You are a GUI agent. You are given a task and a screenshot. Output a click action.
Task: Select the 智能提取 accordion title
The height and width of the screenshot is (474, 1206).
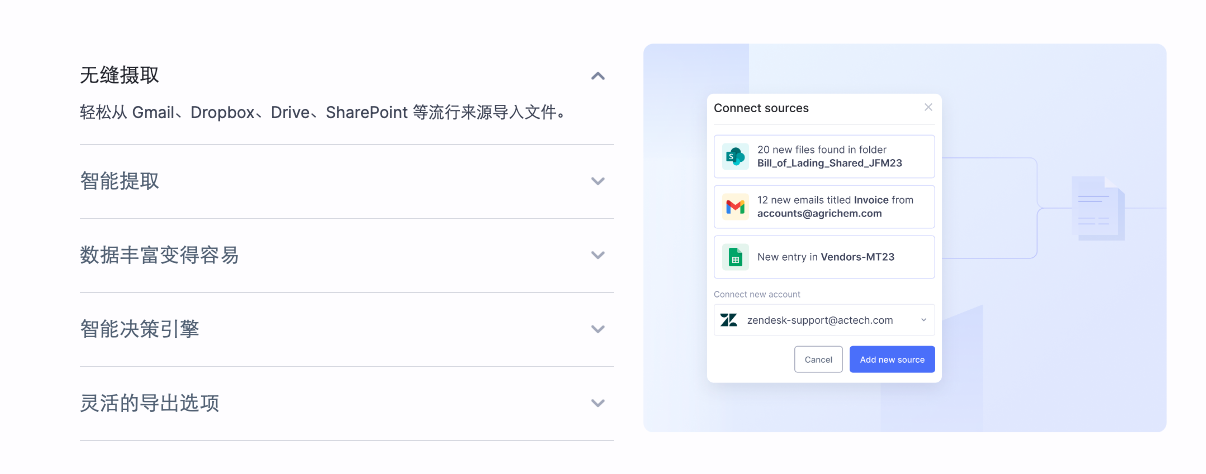(x=120, y=181)
